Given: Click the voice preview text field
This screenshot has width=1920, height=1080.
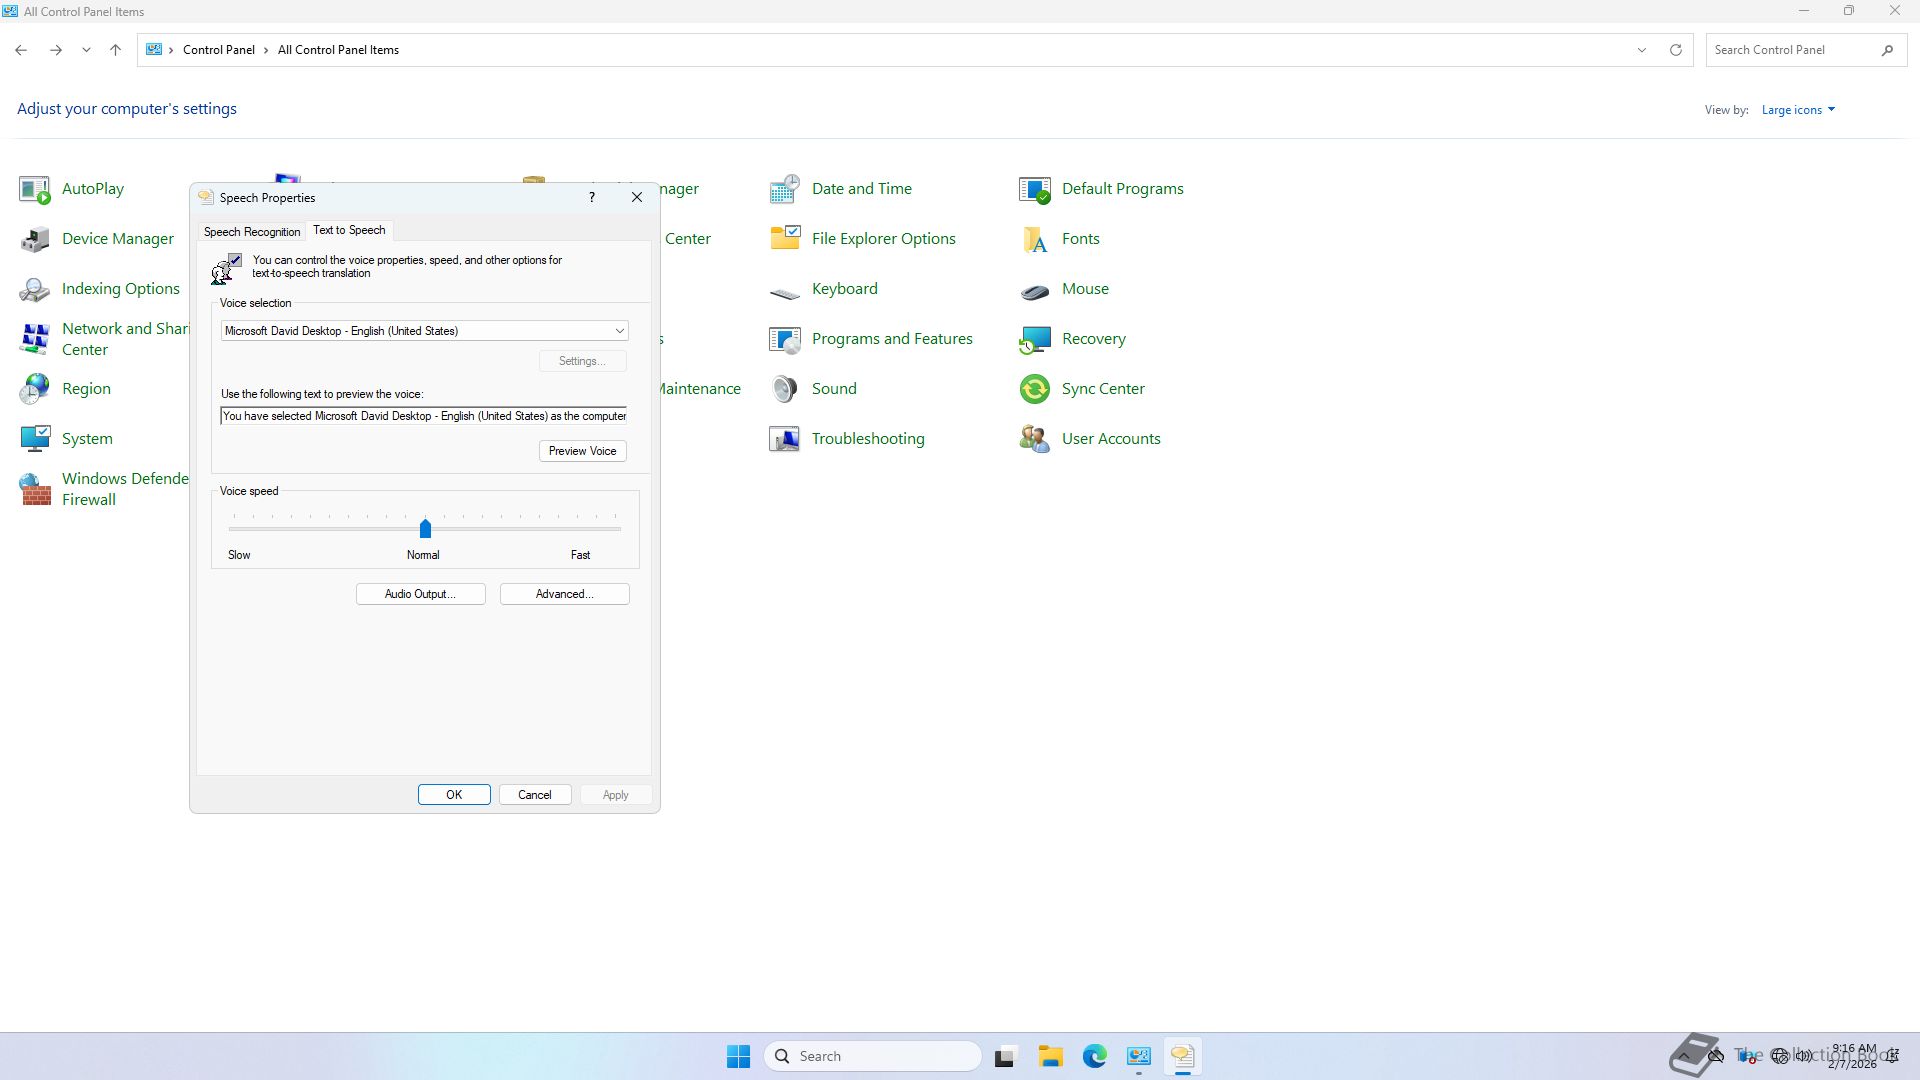Looking at the screenshot, I should 424,416.
